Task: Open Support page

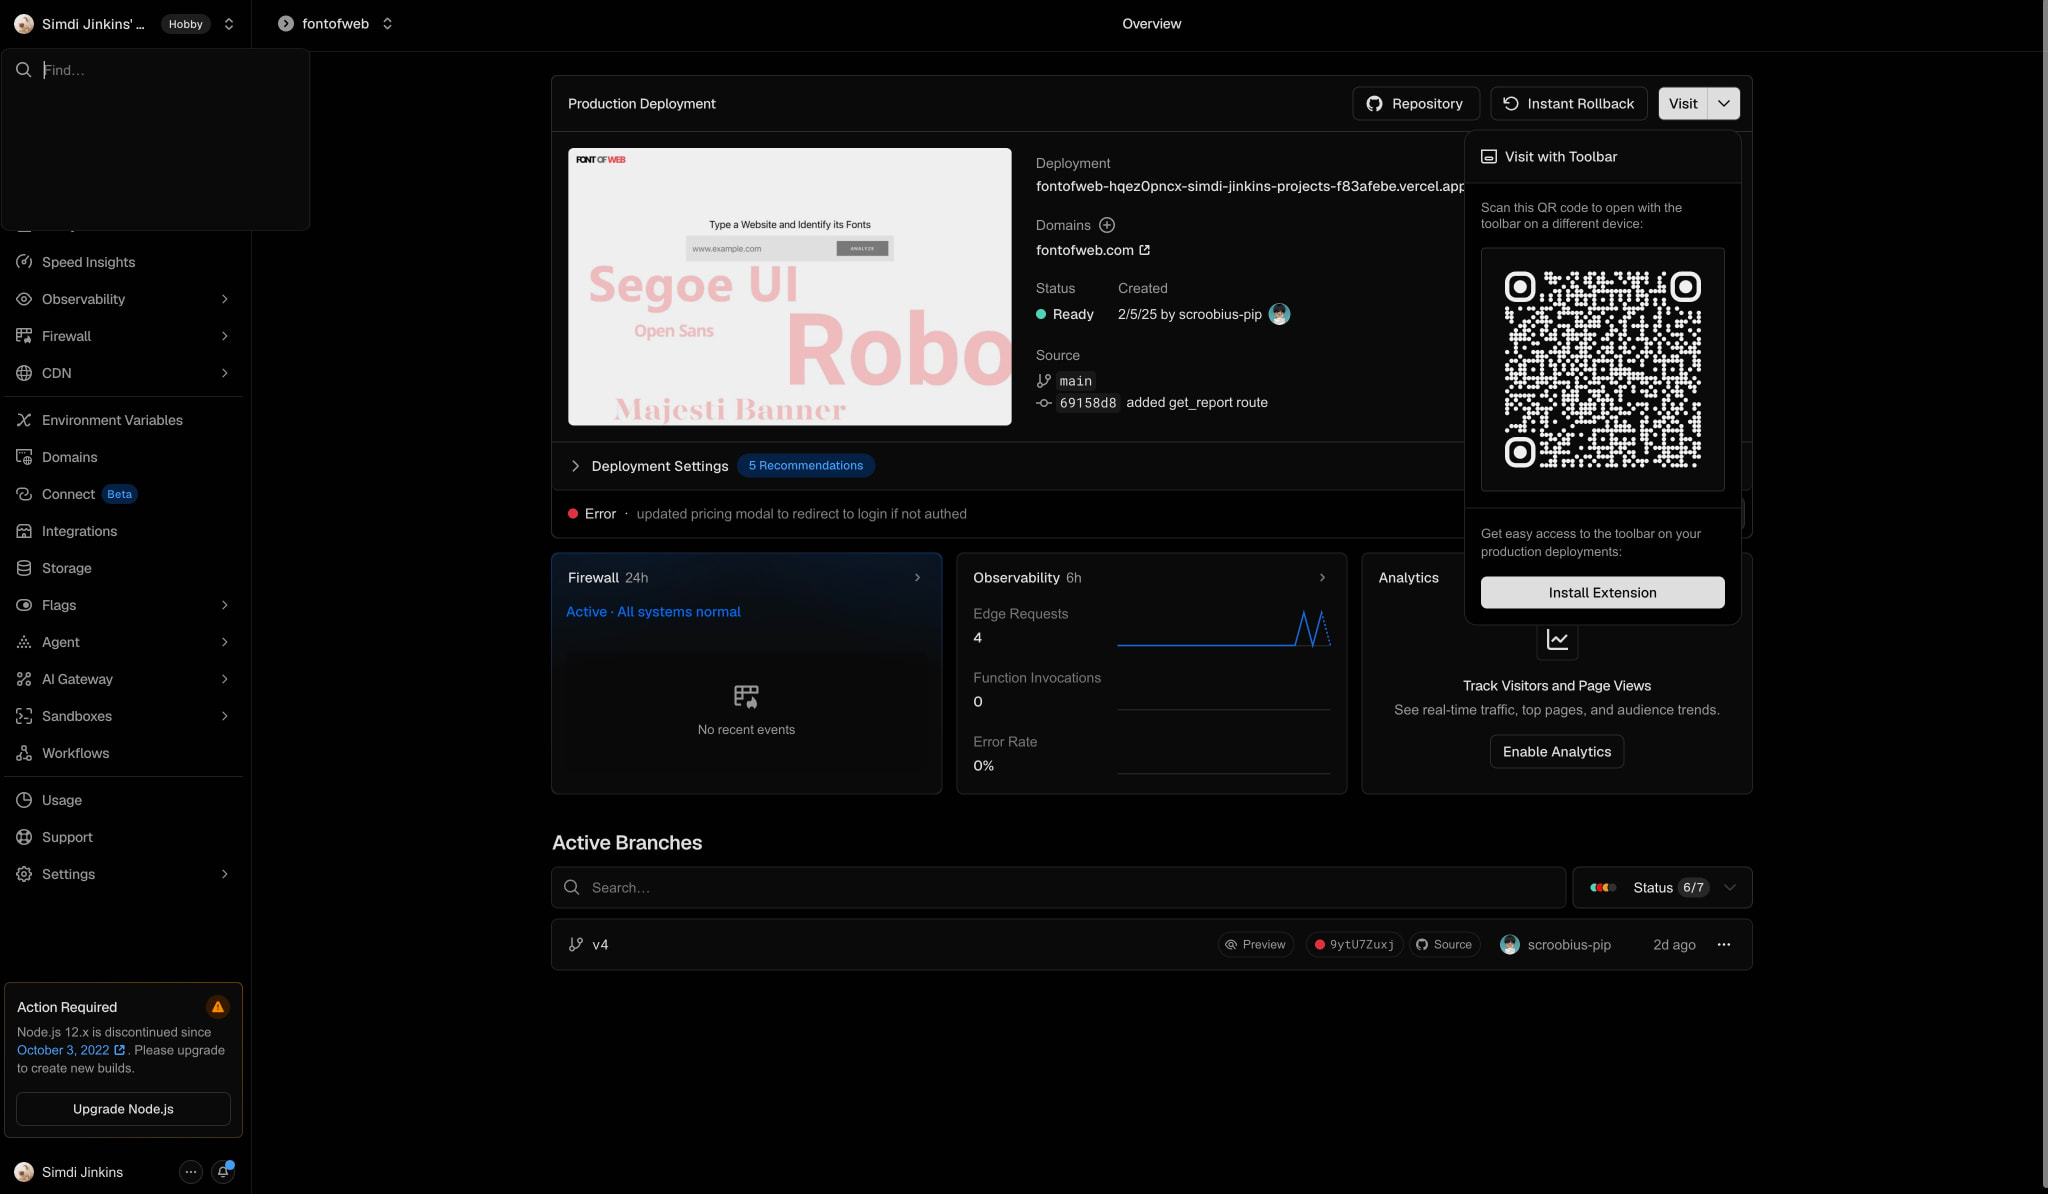Action: coord(122,837)
